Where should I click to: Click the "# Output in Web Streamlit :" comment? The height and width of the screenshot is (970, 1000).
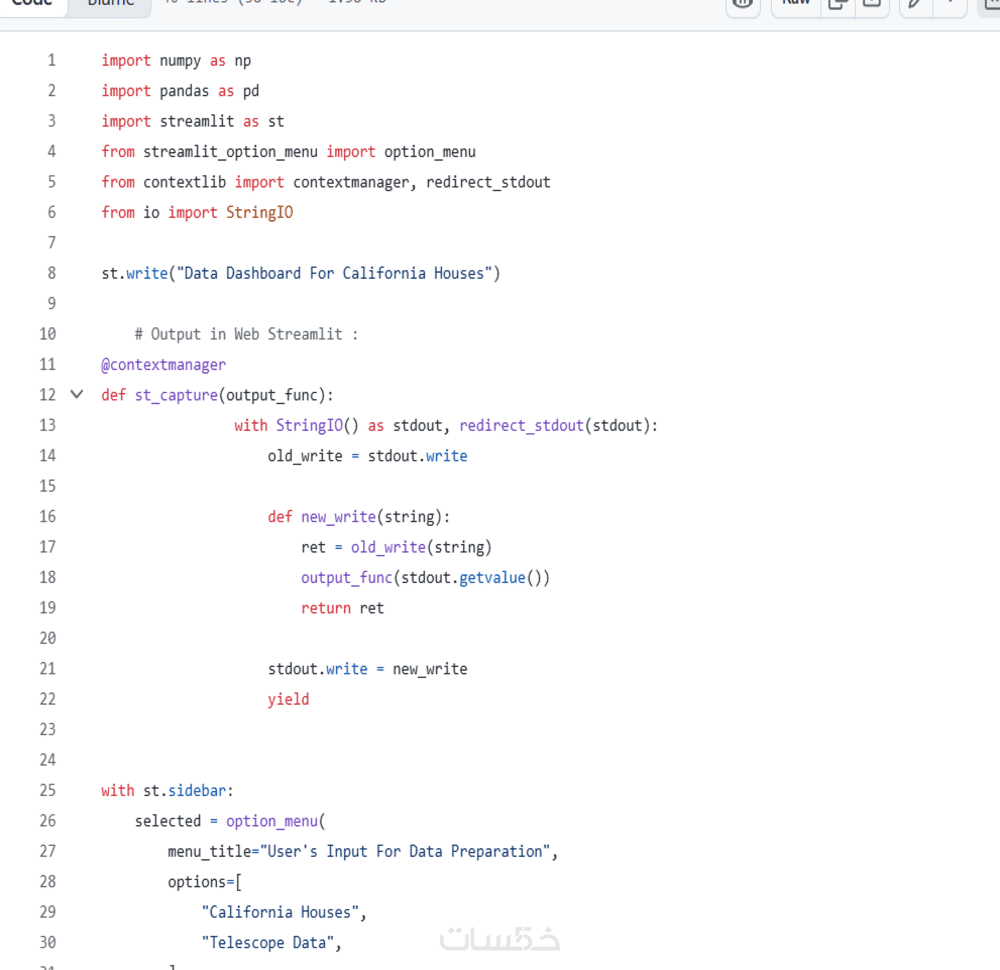point(246,334)
